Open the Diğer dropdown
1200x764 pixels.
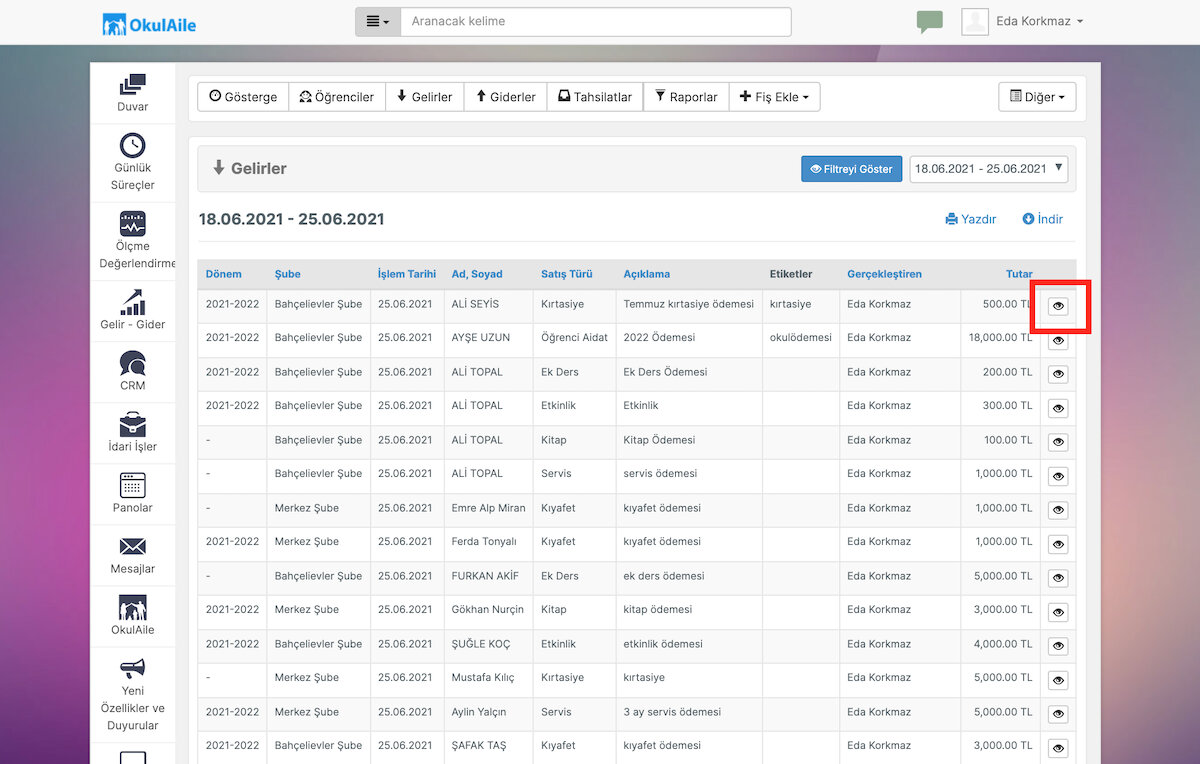pyautogui.click(x=1037, y=97)
